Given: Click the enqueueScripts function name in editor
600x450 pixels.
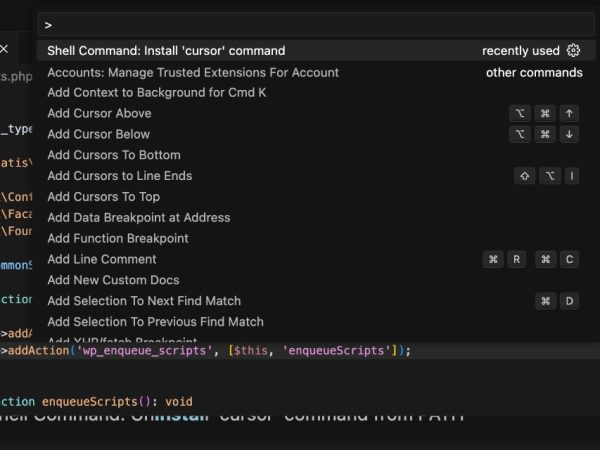Looking at the screenshot, I should (90, 401).
